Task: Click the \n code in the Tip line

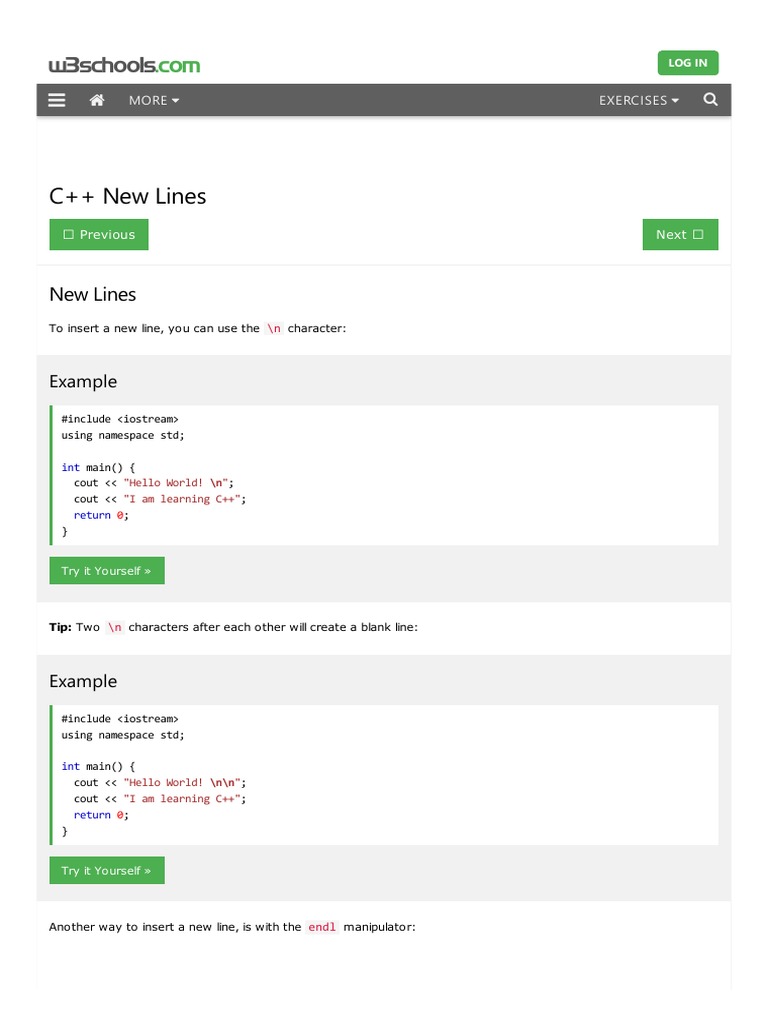Action: click(115, 627)
